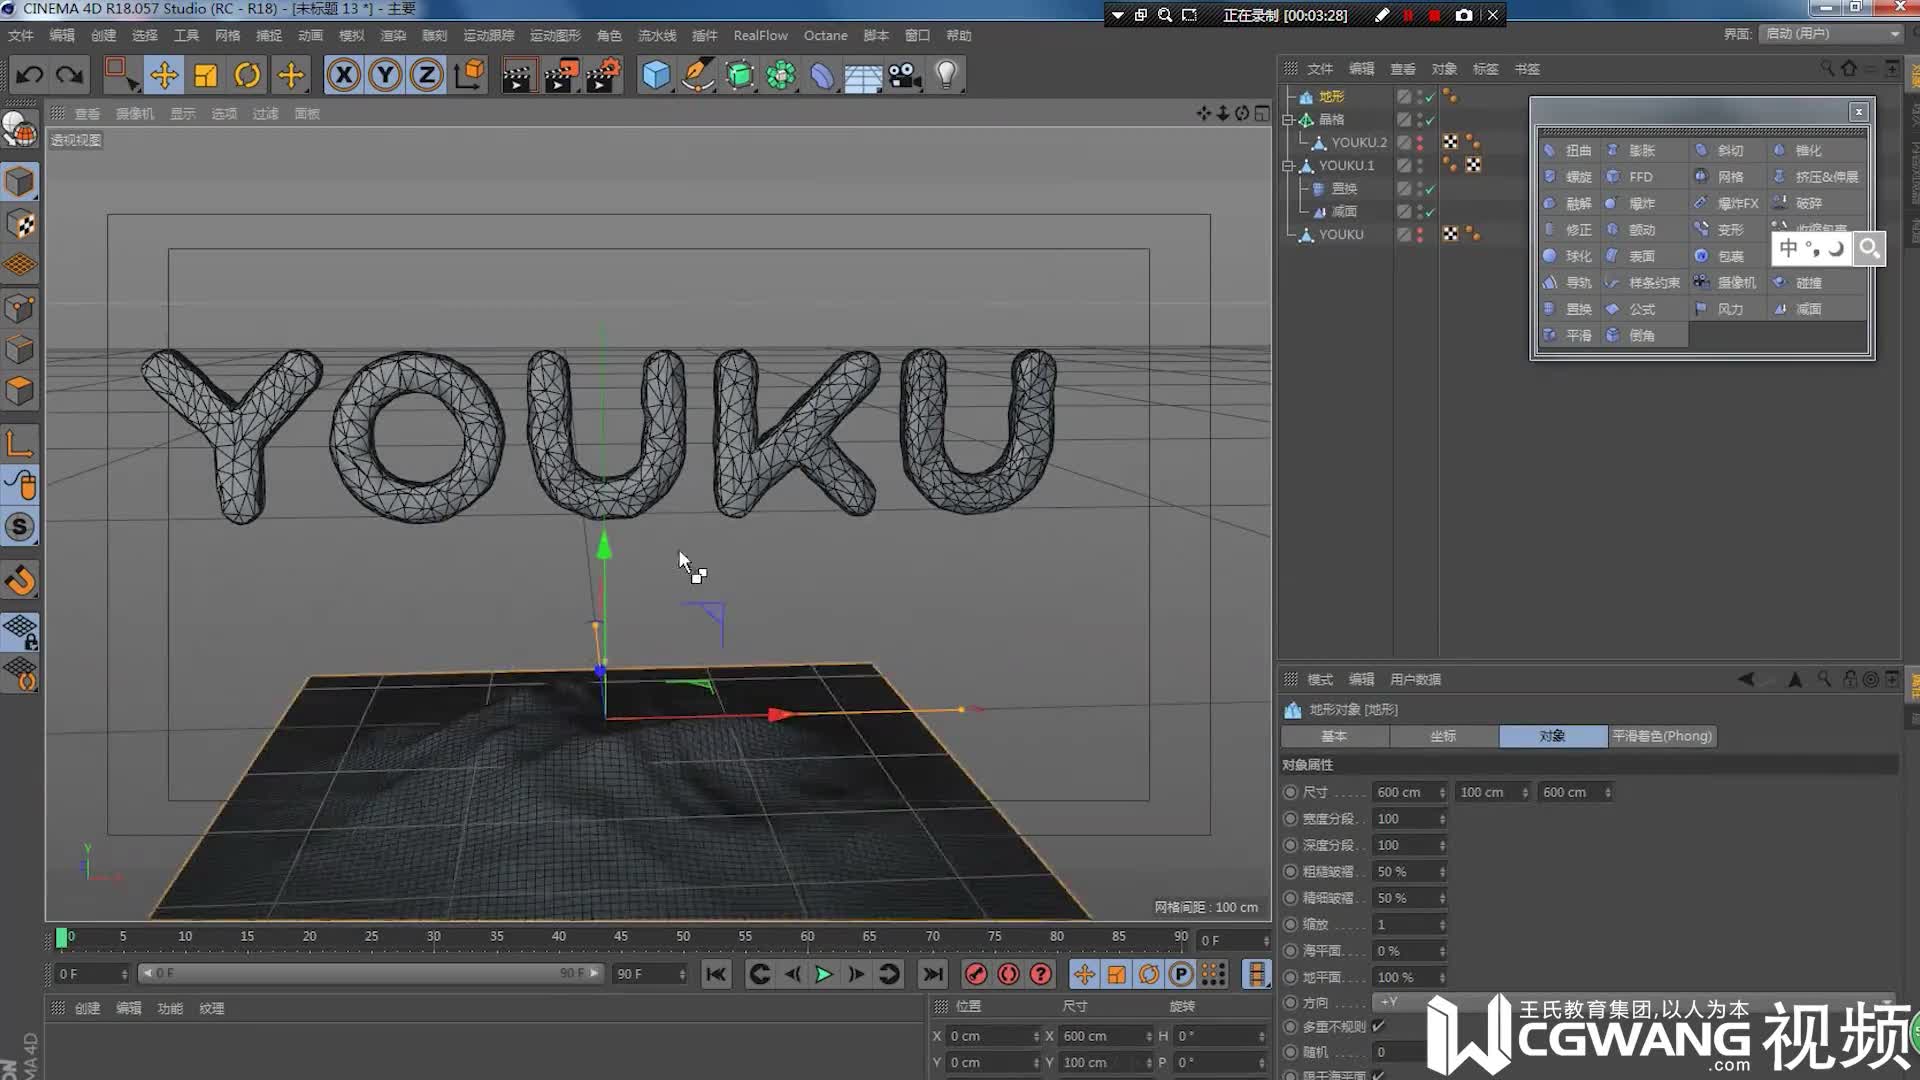Collapse the YOUKU.1 tree node
This screenshot has width=1920, height=1080.
point(1289,166)
